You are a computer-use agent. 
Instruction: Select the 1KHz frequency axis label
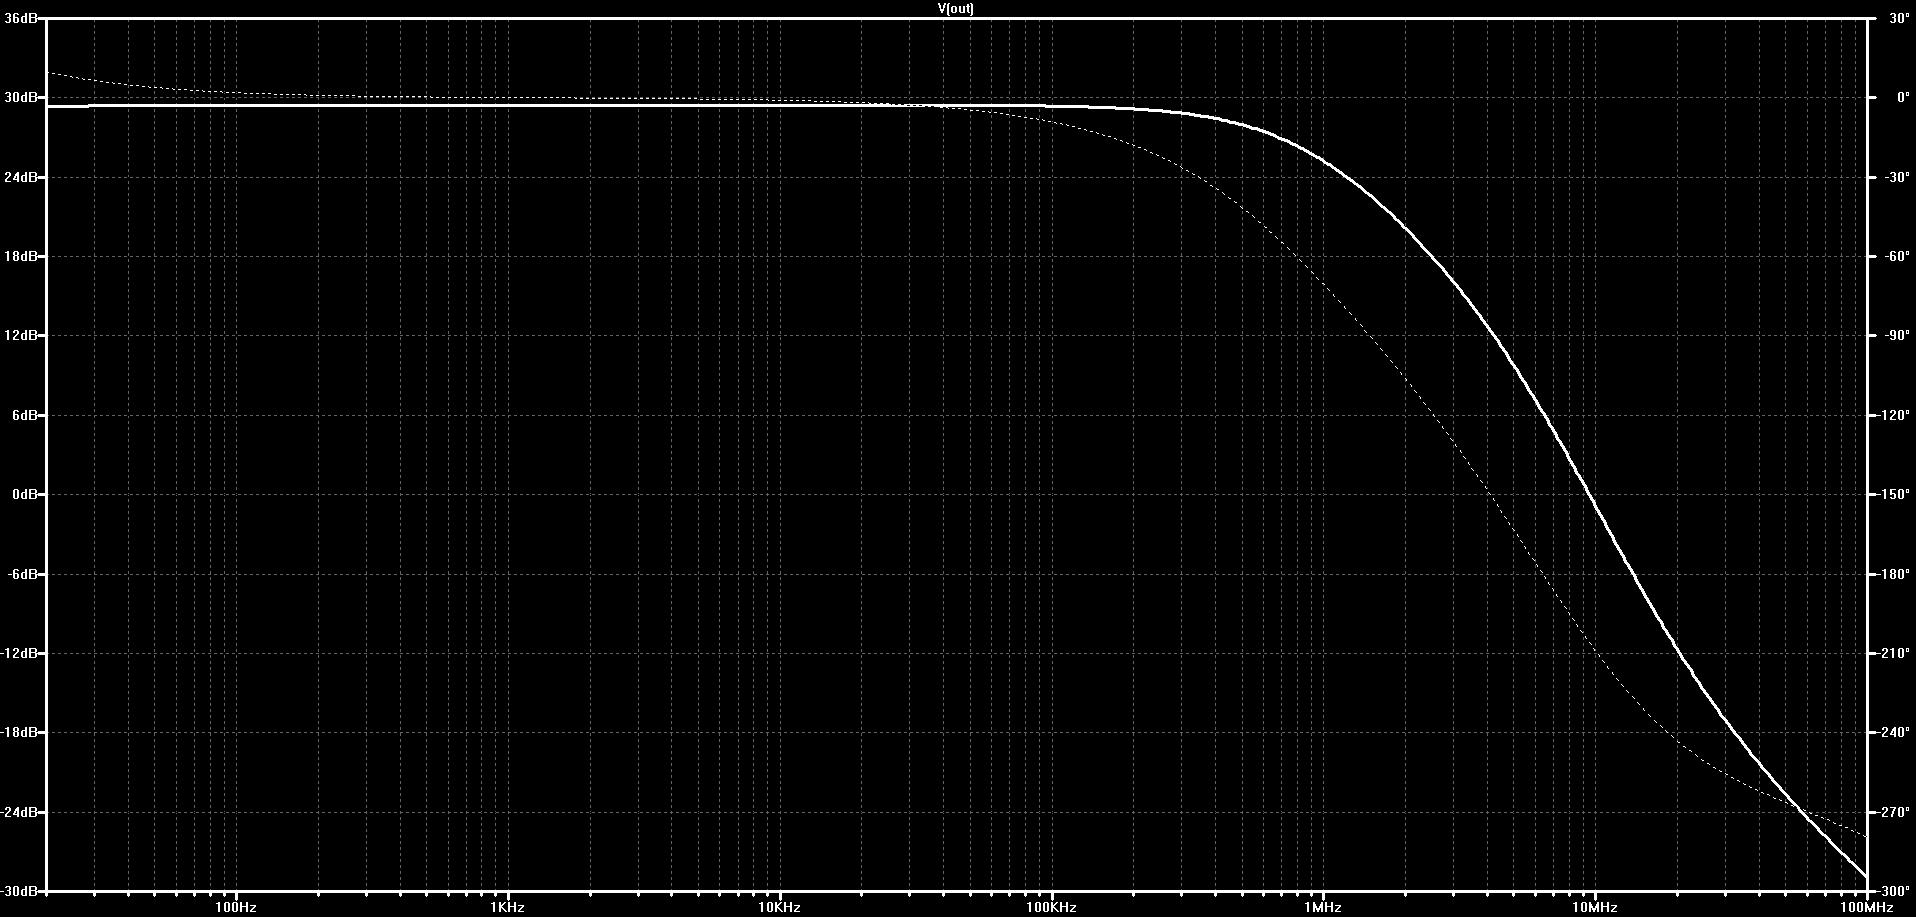(508, 908)
